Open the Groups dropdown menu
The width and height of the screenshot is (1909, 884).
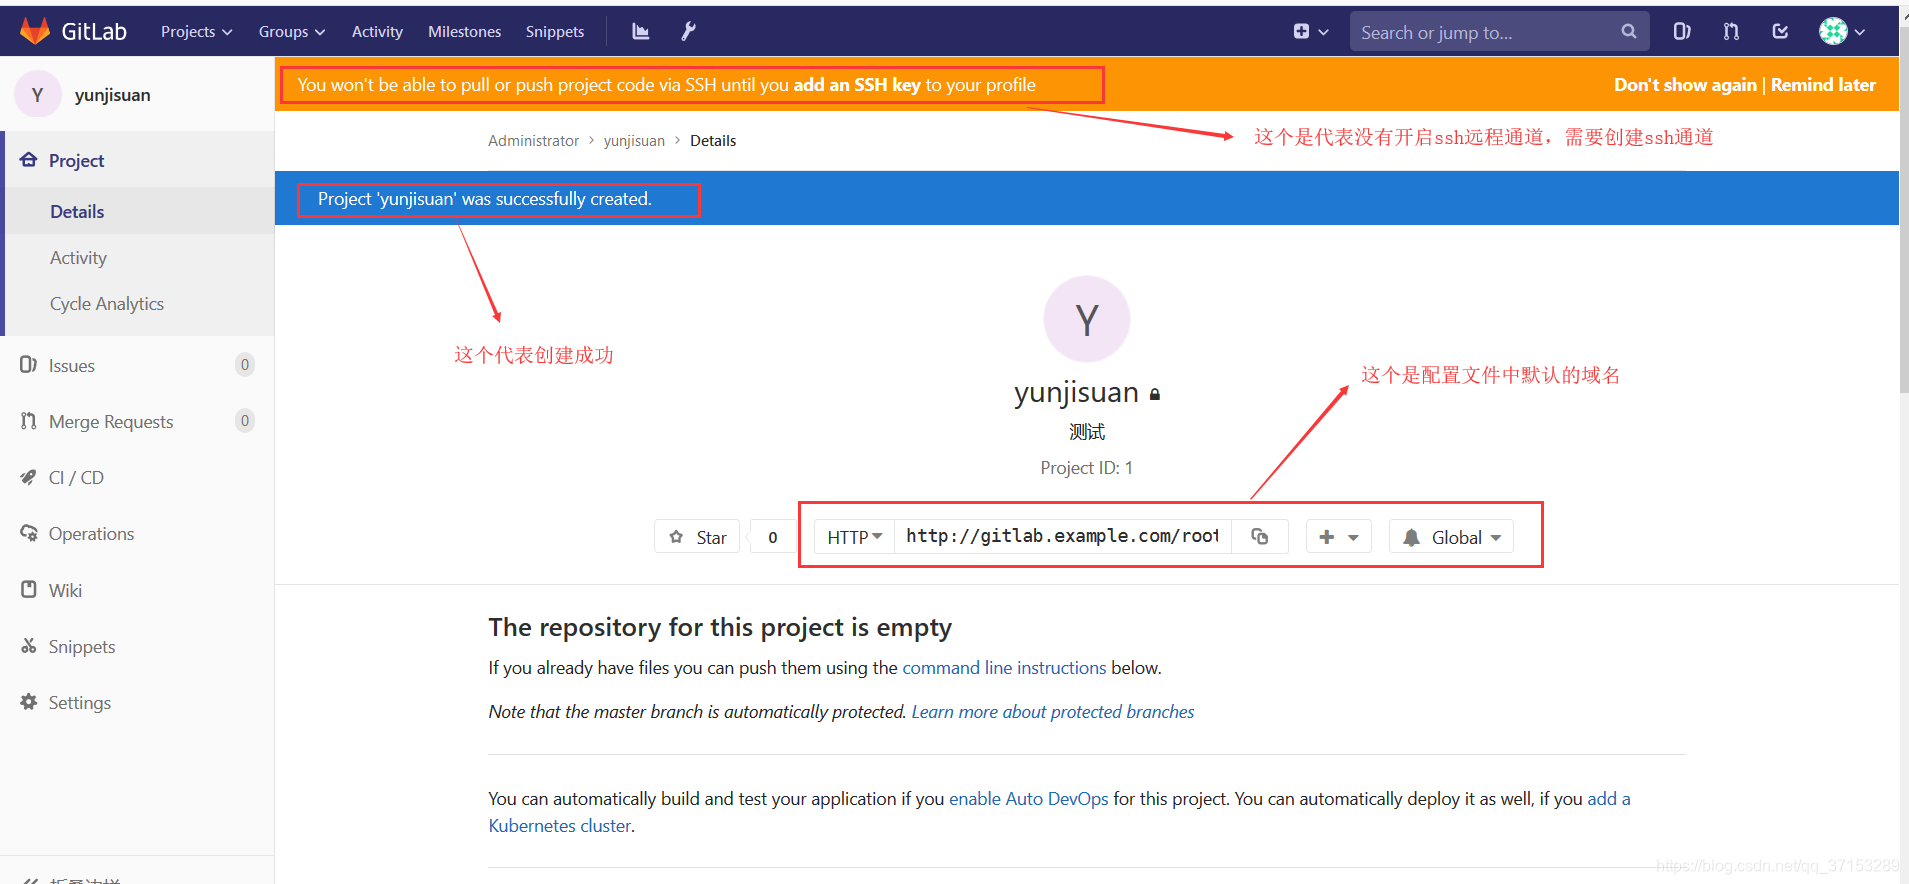292,31
